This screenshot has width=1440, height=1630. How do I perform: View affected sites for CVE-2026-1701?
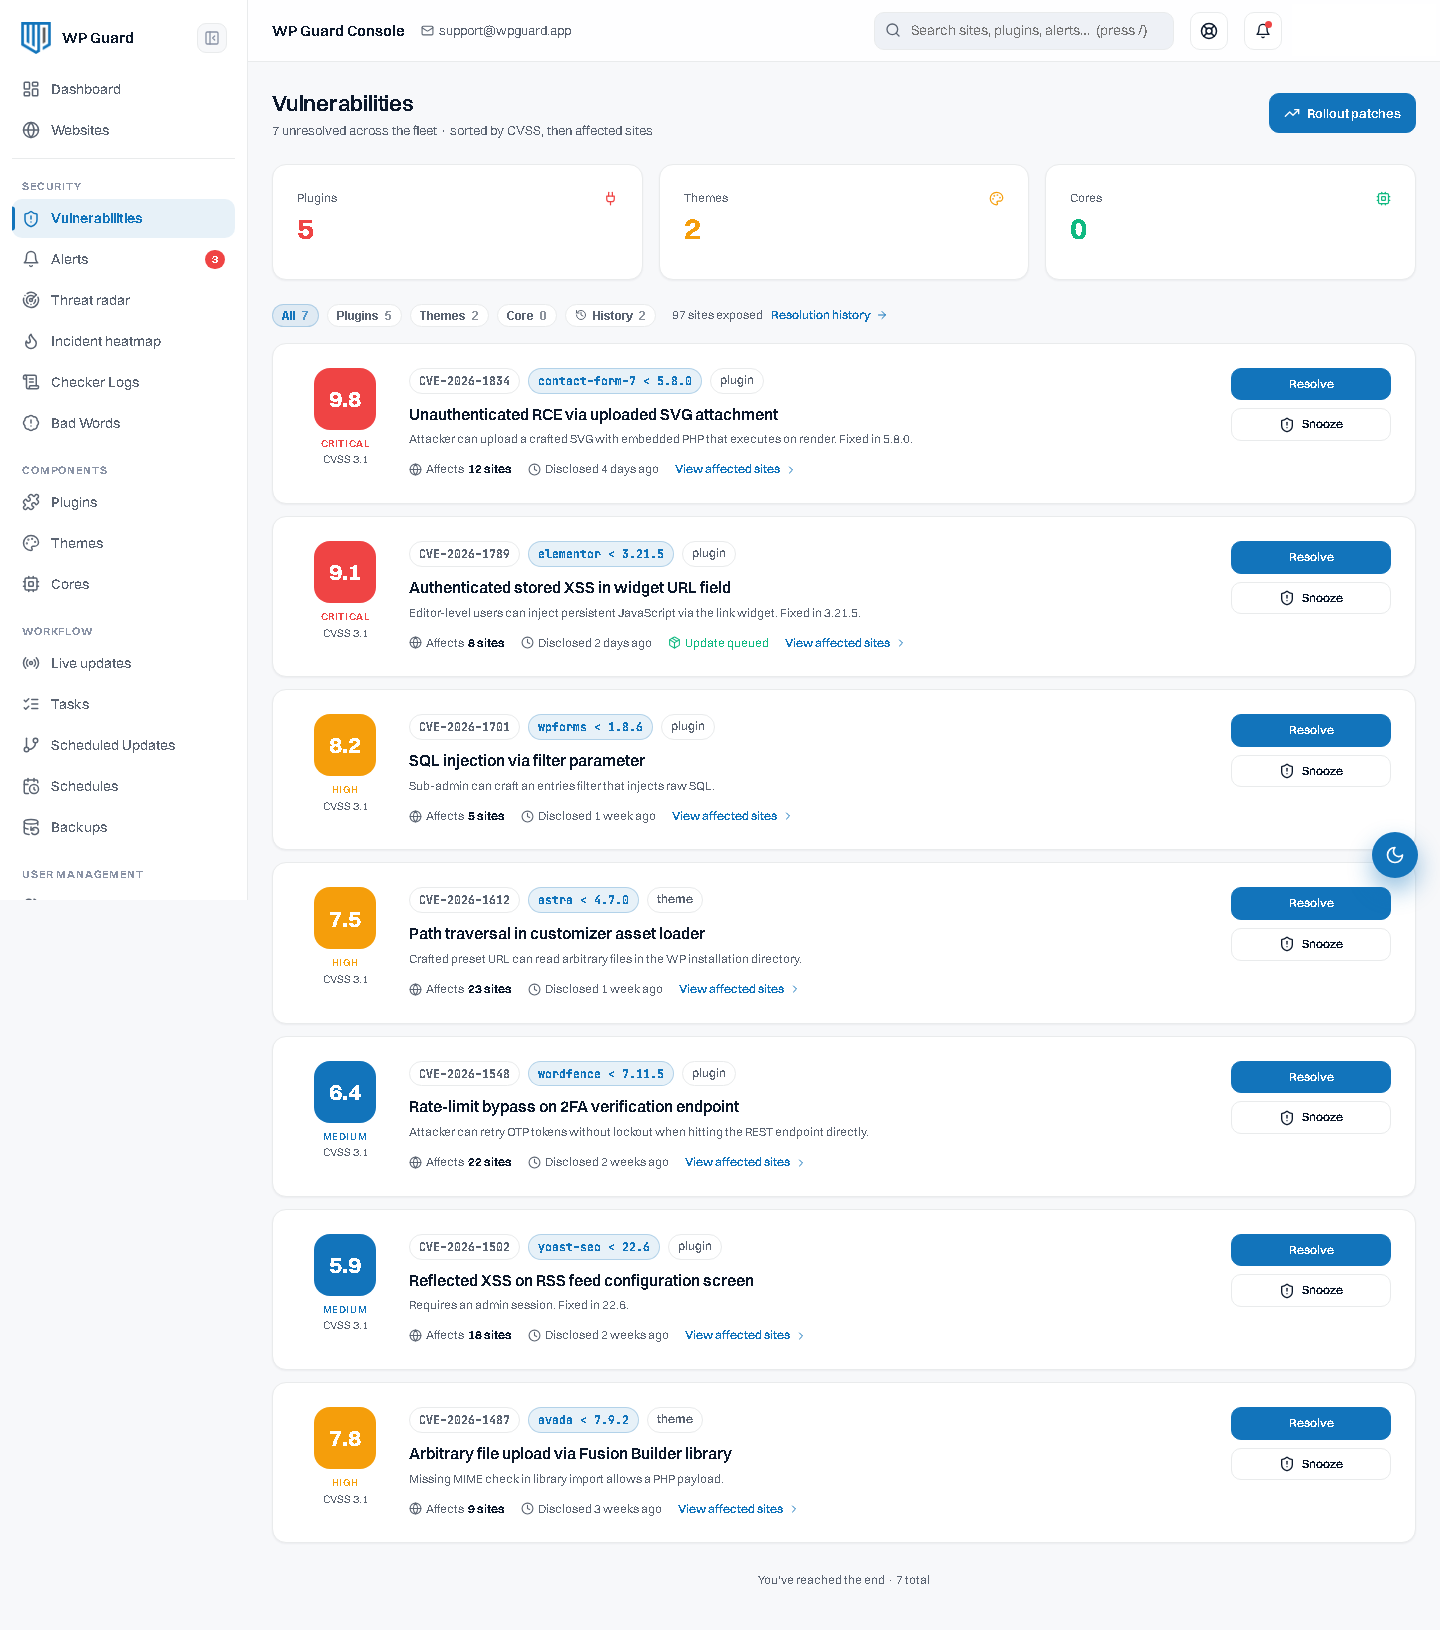(732, 816)
